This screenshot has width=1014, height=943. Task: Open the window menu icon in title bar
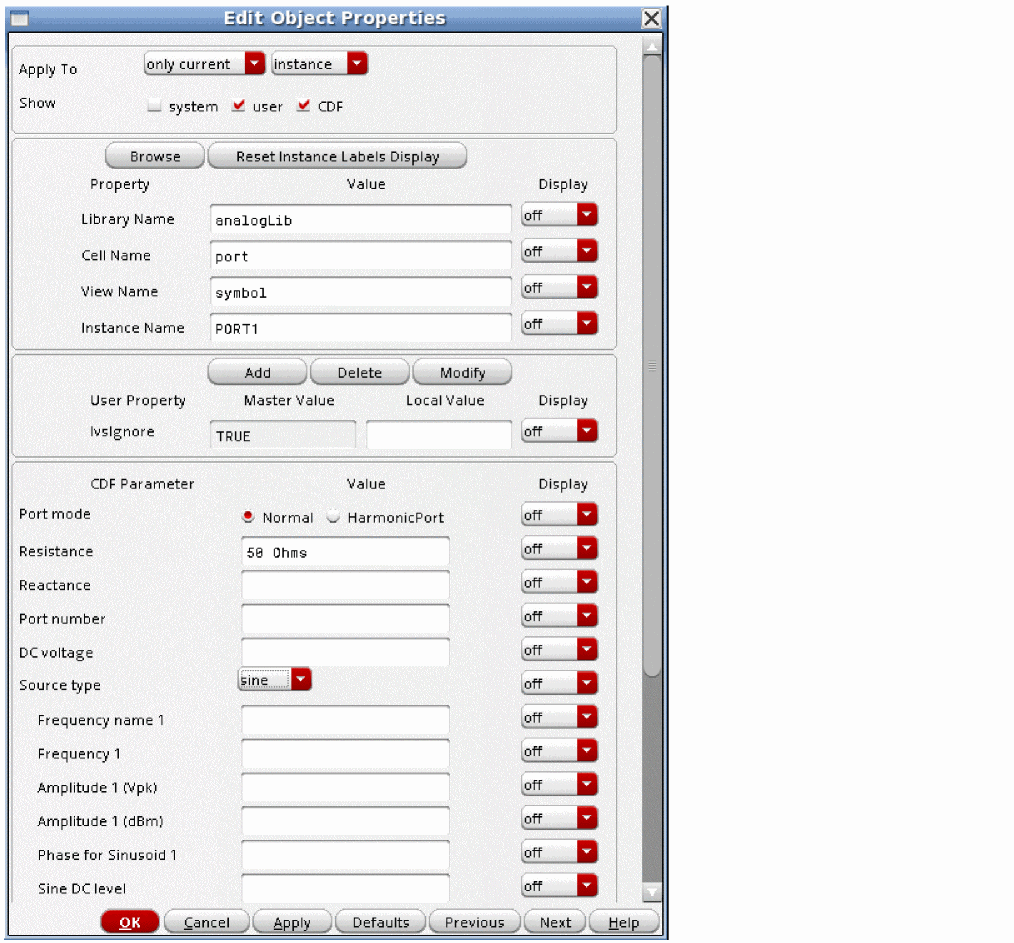(19, 18)
